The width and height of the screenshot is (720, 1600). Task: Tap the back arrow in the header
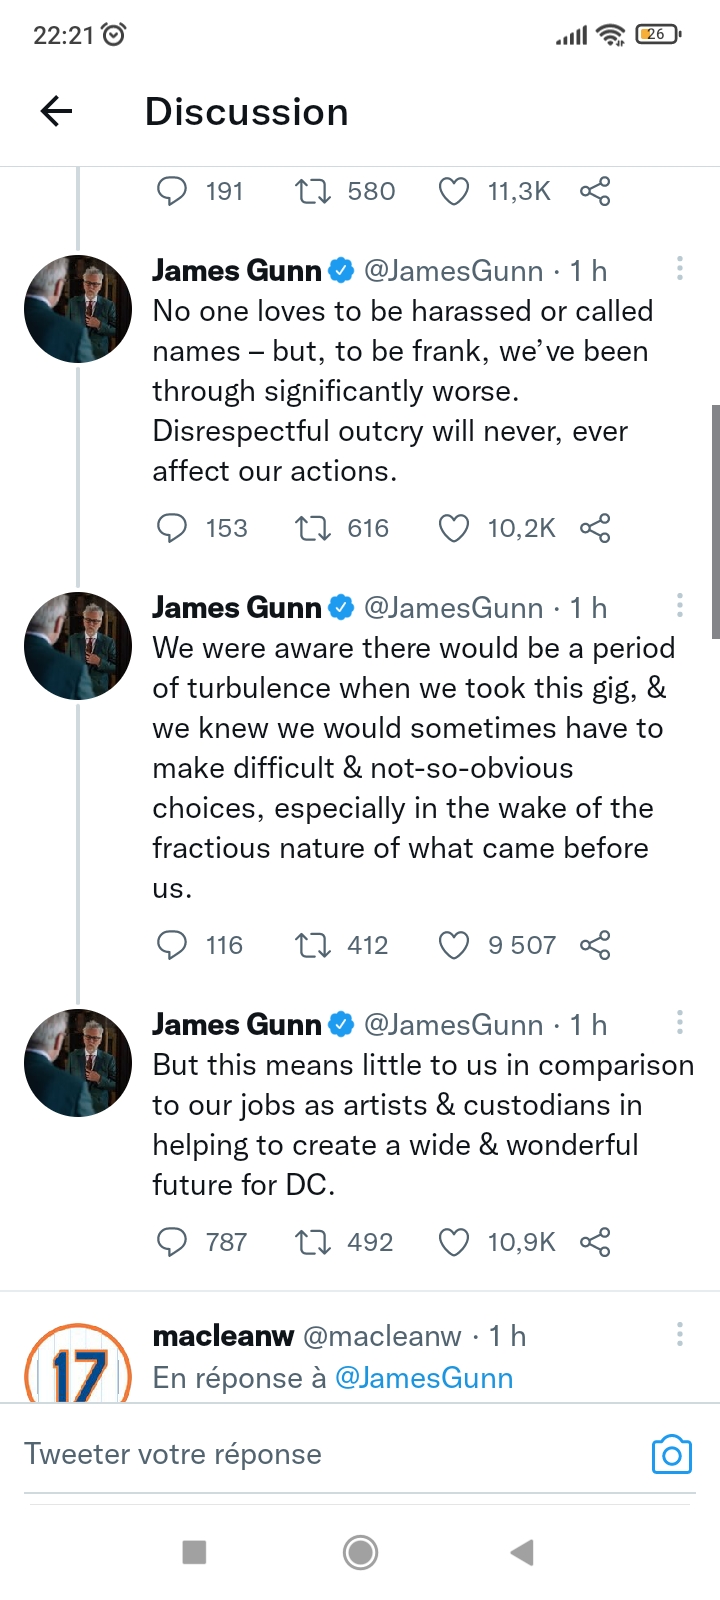tap(57, 111)
